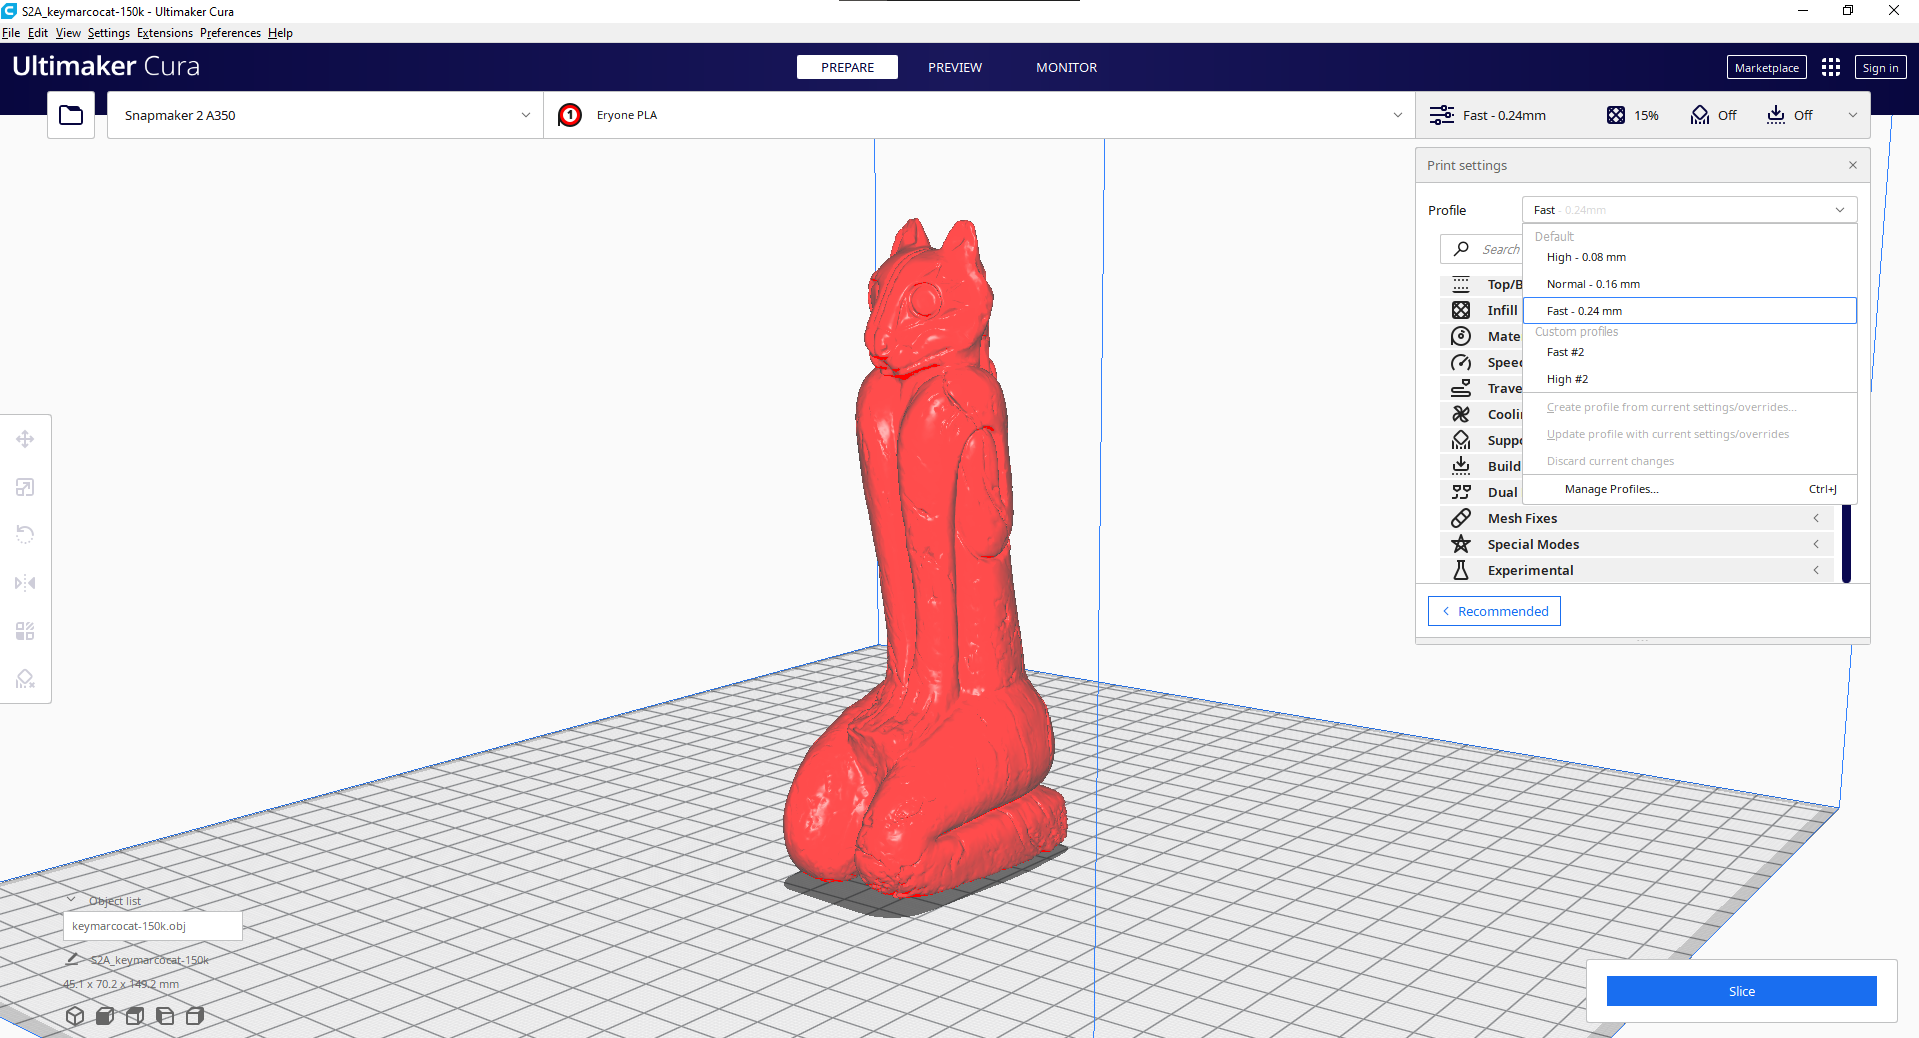Click the Experimental flask icon
Image resolution: width=1919 pixels, height=1038 pixels.
pos(1461,570)
